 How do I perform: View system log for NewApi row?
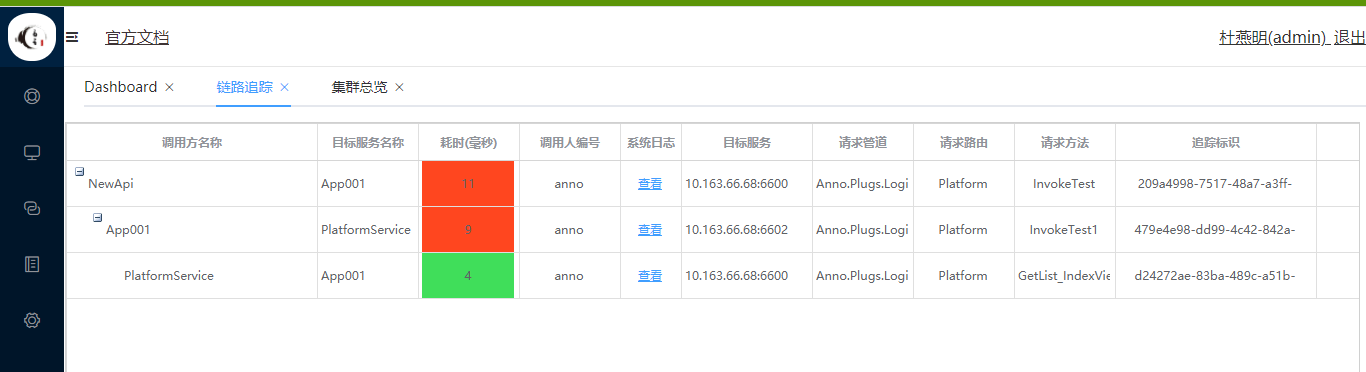click(x=650, y=184)
